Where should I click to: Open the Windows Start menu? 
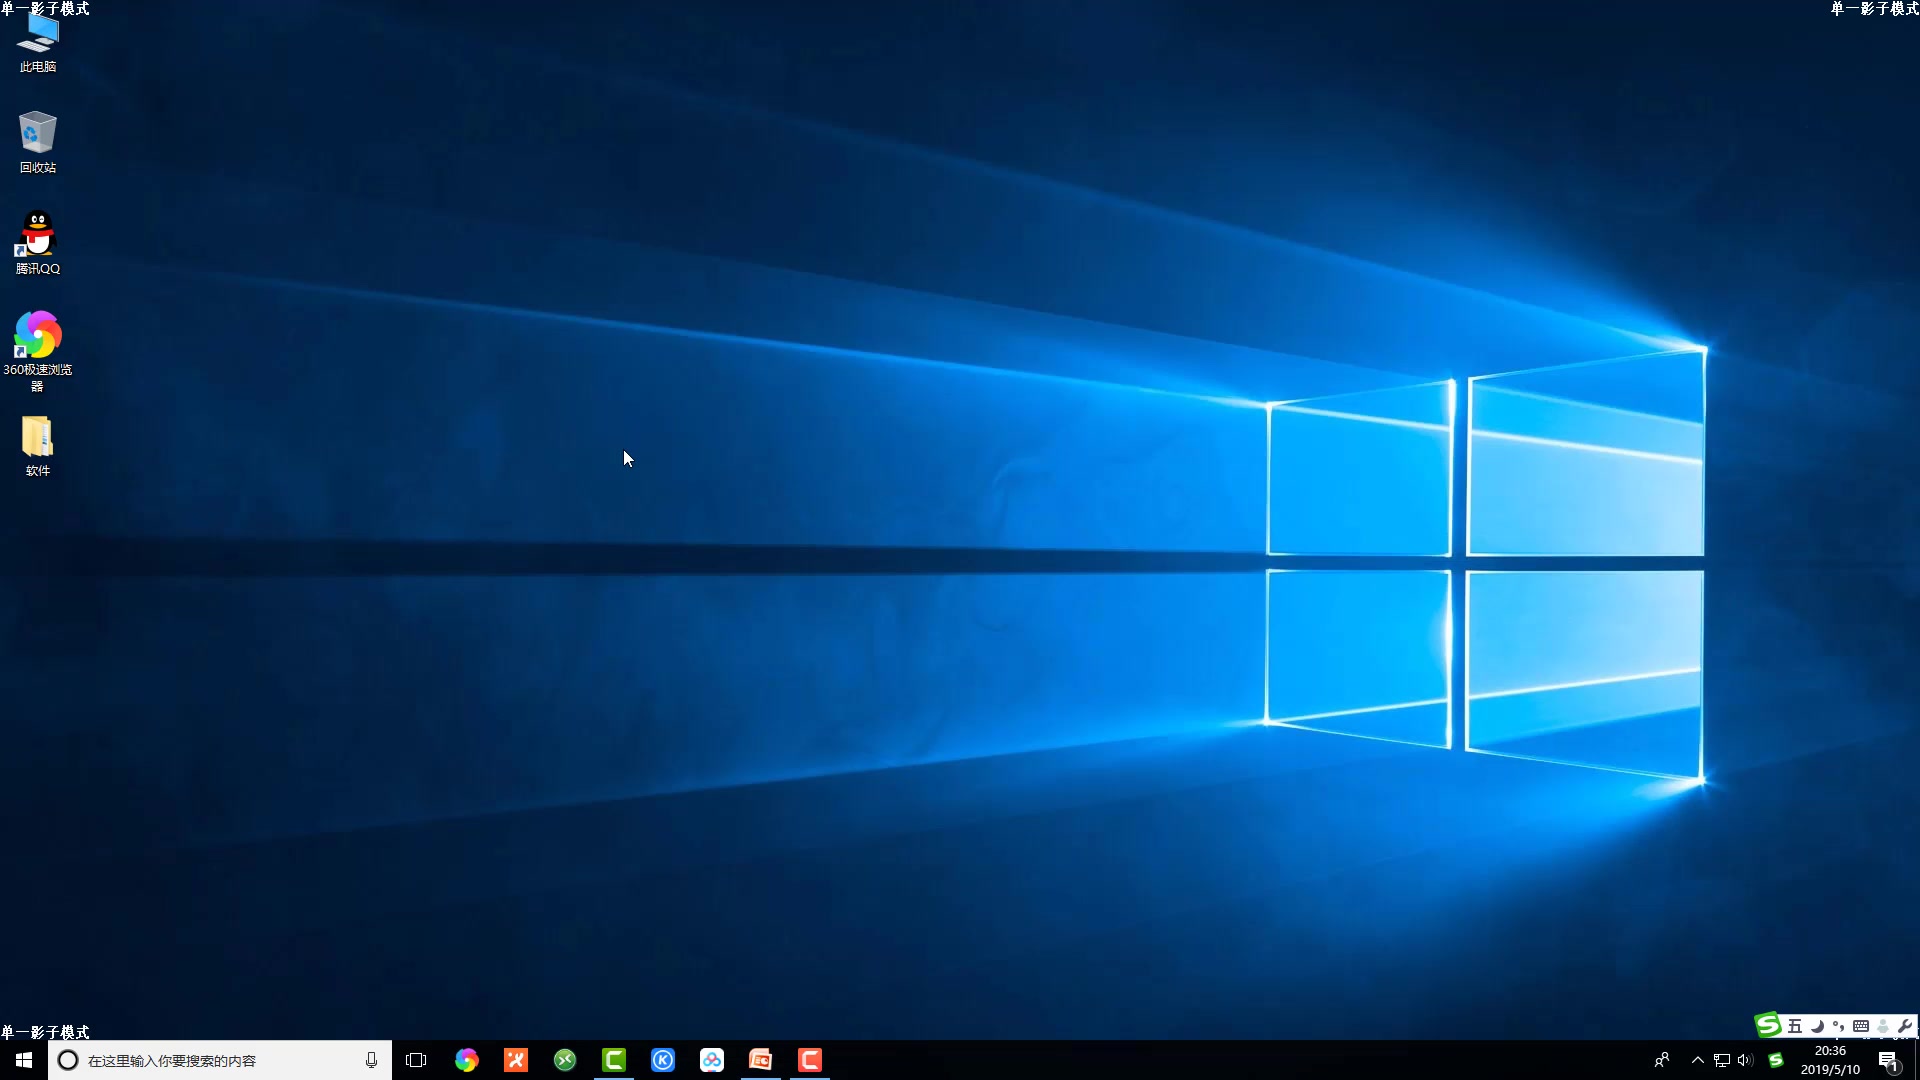click(24, 1060)
